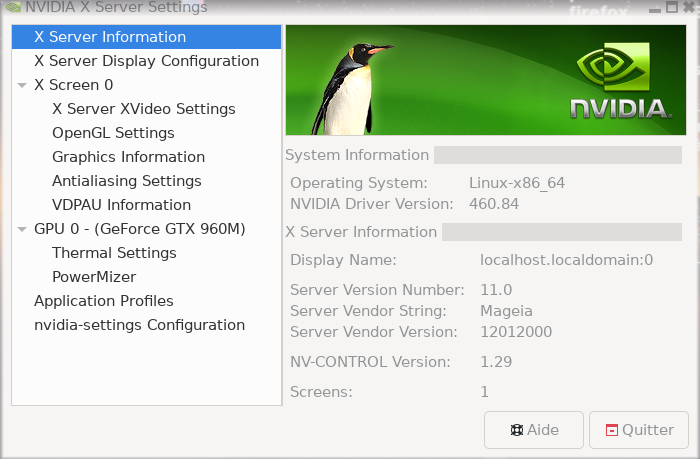Select X Server Information in the tree
Viewport: 700px width, 459px height.
[146, 37]
